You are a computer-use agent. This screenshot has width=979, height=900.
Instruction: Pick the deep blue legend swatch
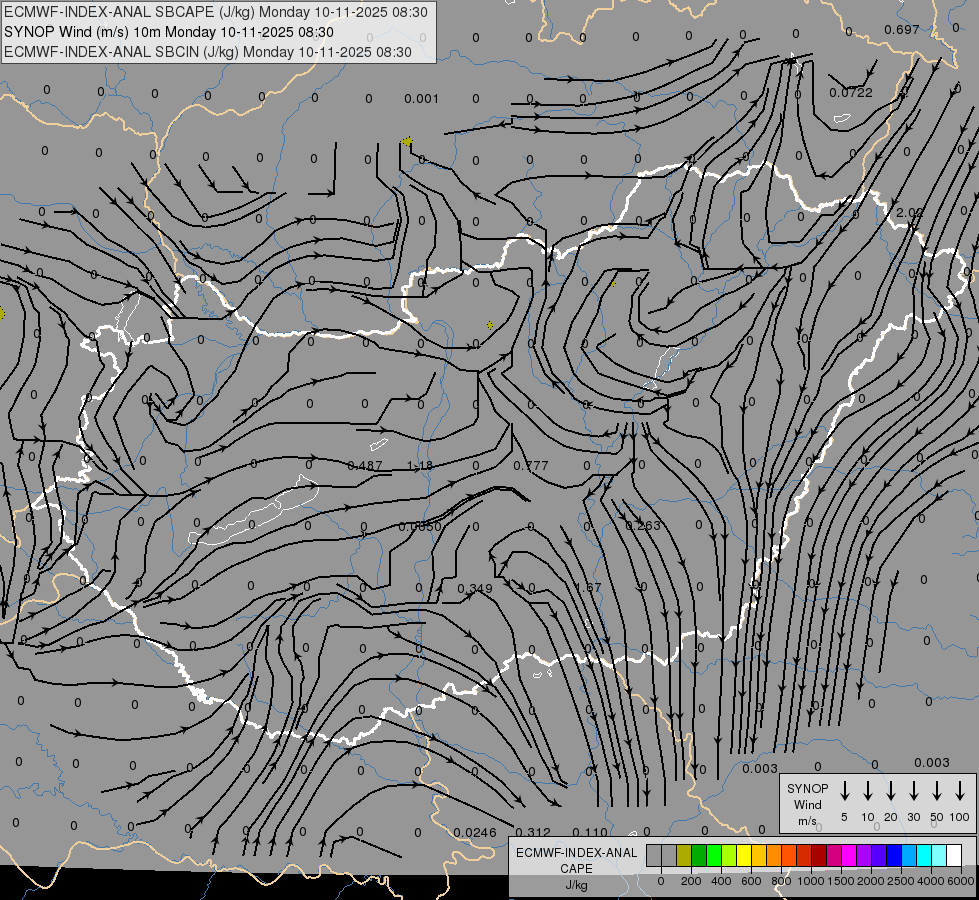[893, 855]
